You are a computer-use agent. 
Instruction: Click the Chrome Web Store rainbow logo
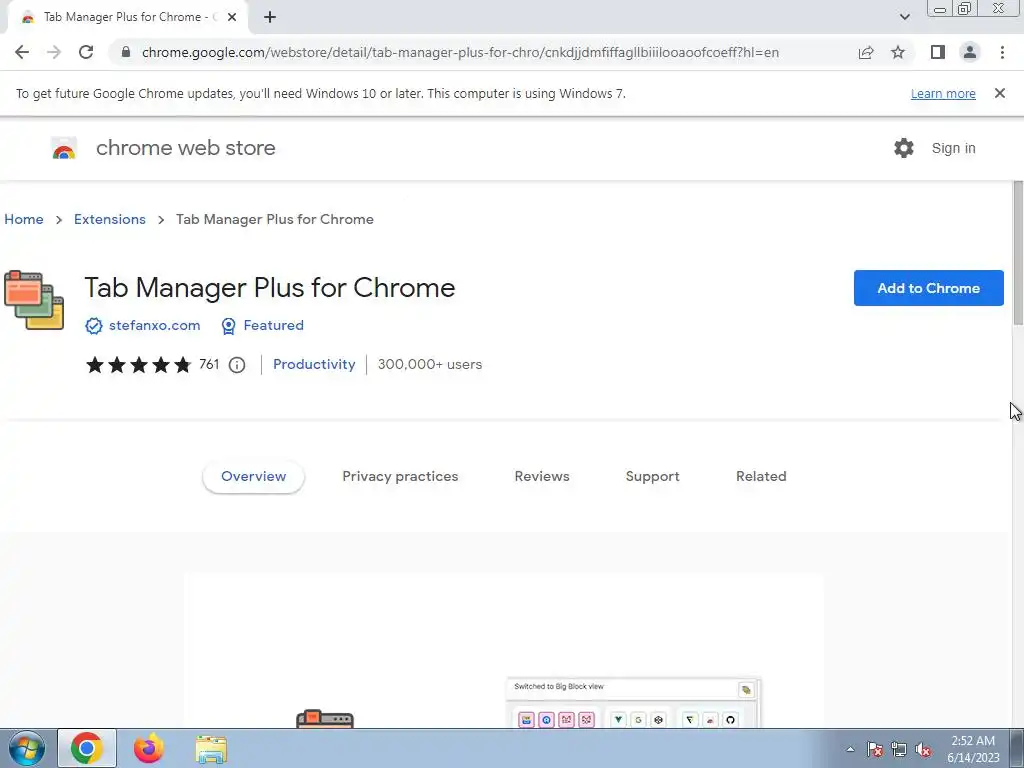coord(64,148)
